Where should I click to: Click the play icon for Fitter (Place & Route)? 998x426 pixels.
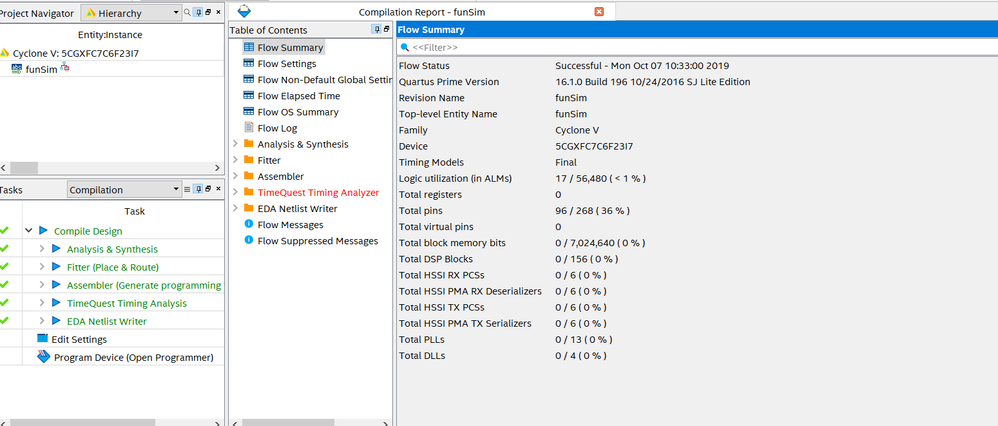coord(56,267)
